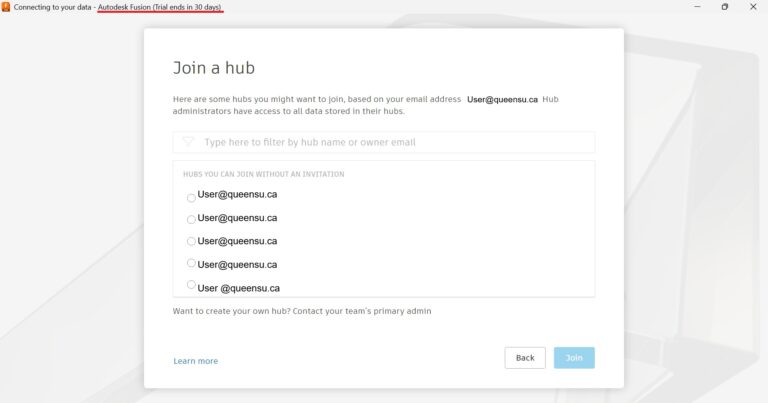Select the fourth hub radio button
This screenshot has width=768, height=403.
tap(191, 263)
